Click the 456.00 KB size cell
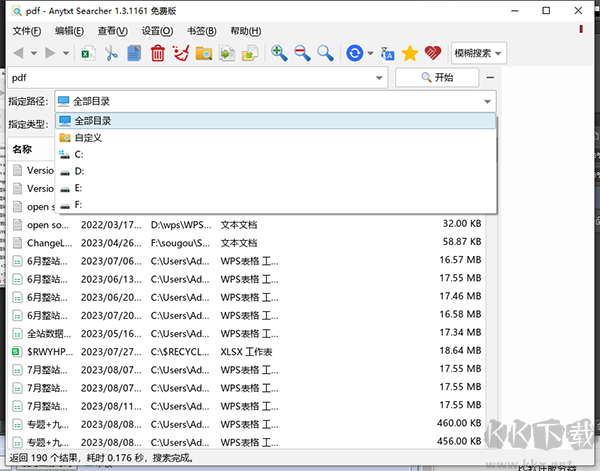The width and height of the screenshot is (600, 471). click(x=459, y=441)
